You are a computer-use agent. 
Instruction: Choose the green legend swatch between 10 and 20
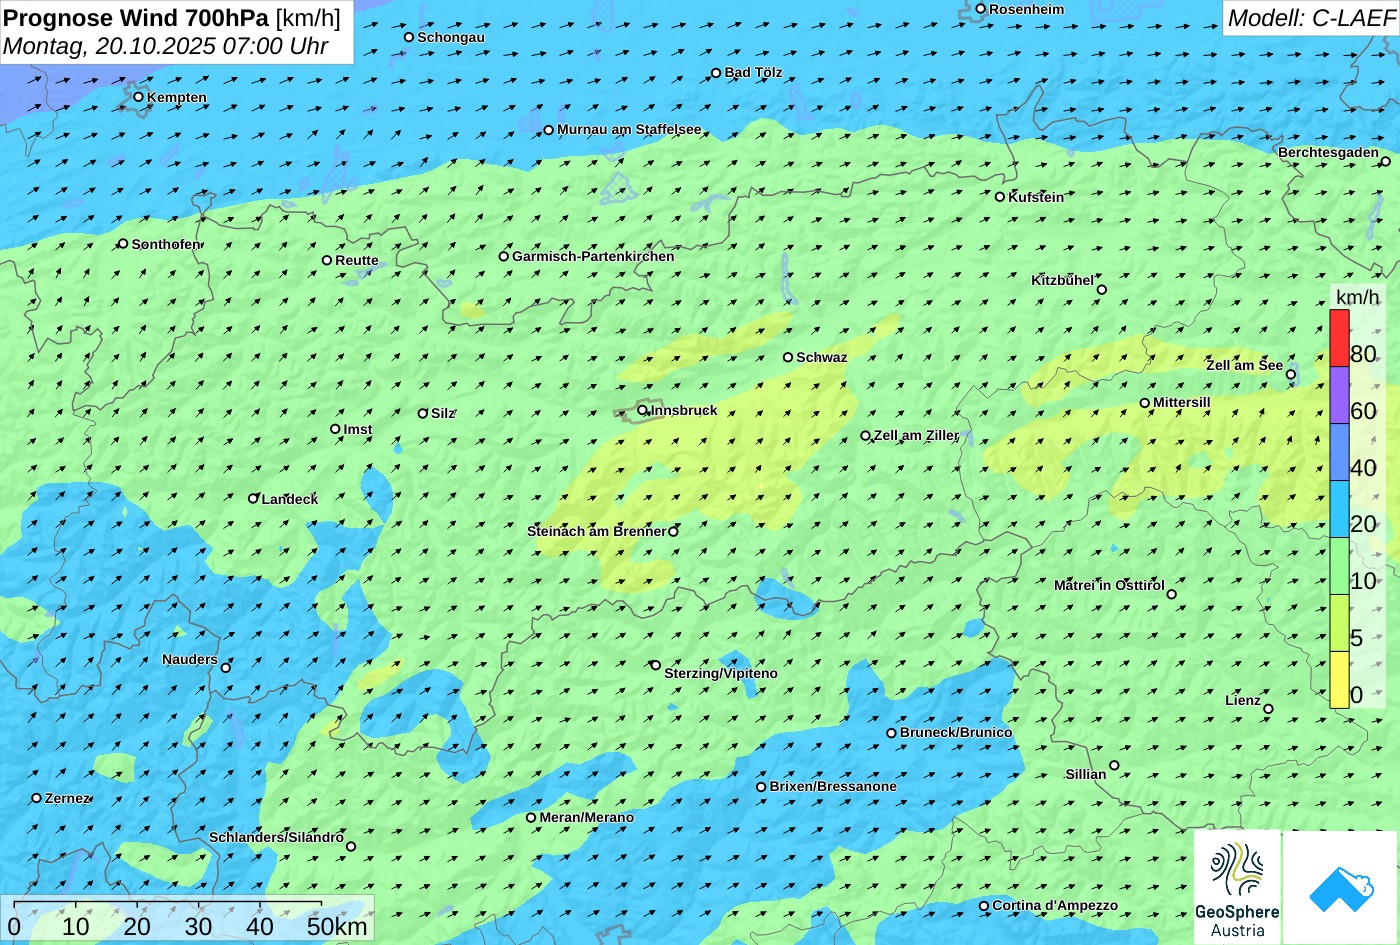click(1339, 567)
